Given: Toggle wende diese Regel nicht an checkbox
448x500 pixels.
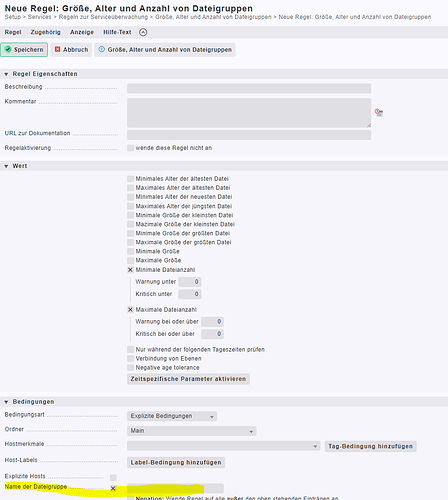Looking at the screenshot, I should tap(130, 148).
